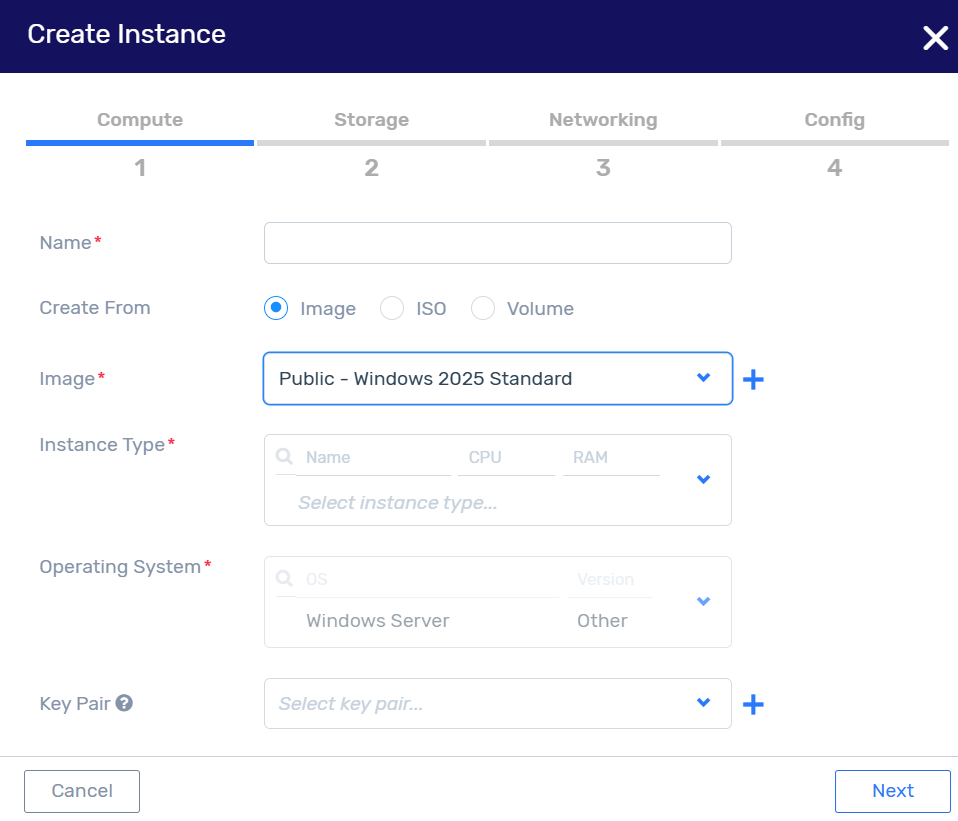Expand the Operating System dropdown
This screenshot has height=821, width=958.
pos(702,602)
